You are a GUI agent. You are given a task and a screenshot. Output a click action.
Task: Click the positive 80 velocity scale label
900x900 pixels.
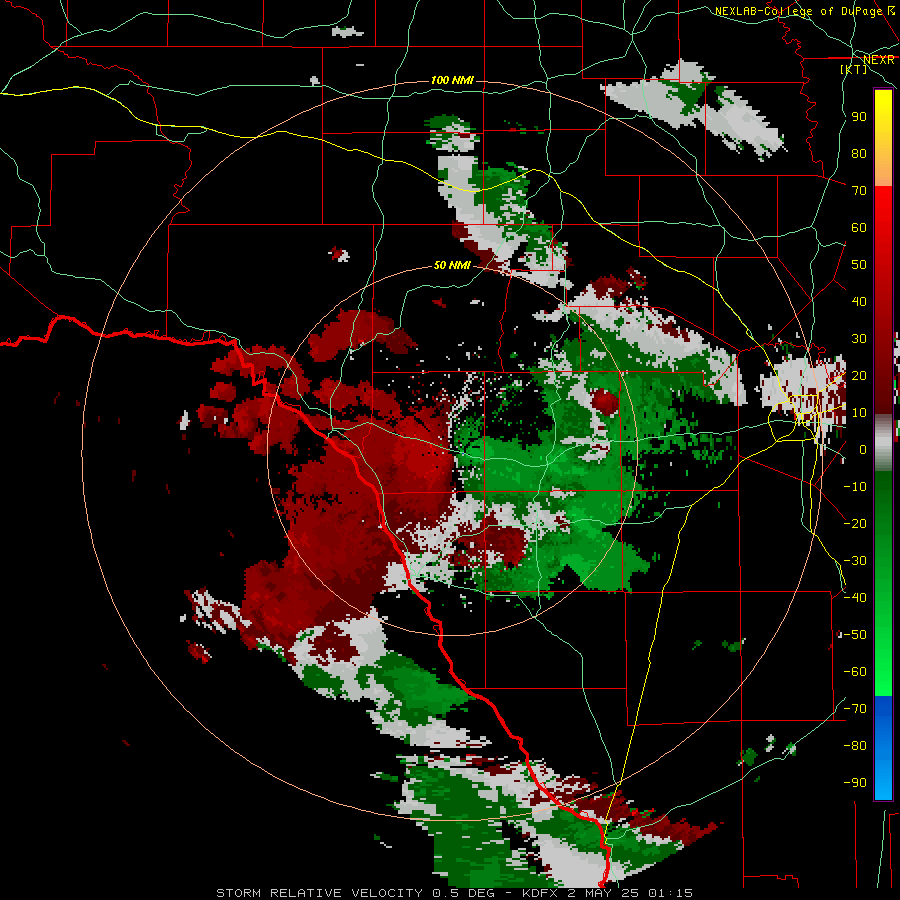(x=859, y=154)
